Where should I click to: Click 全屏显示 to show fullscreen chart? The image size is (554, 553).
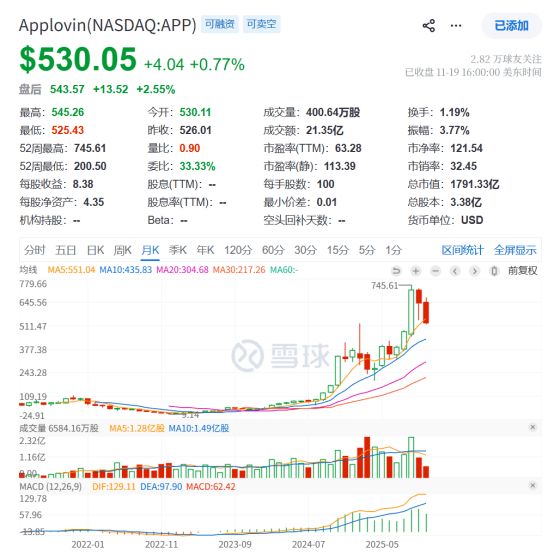point(515,250)
